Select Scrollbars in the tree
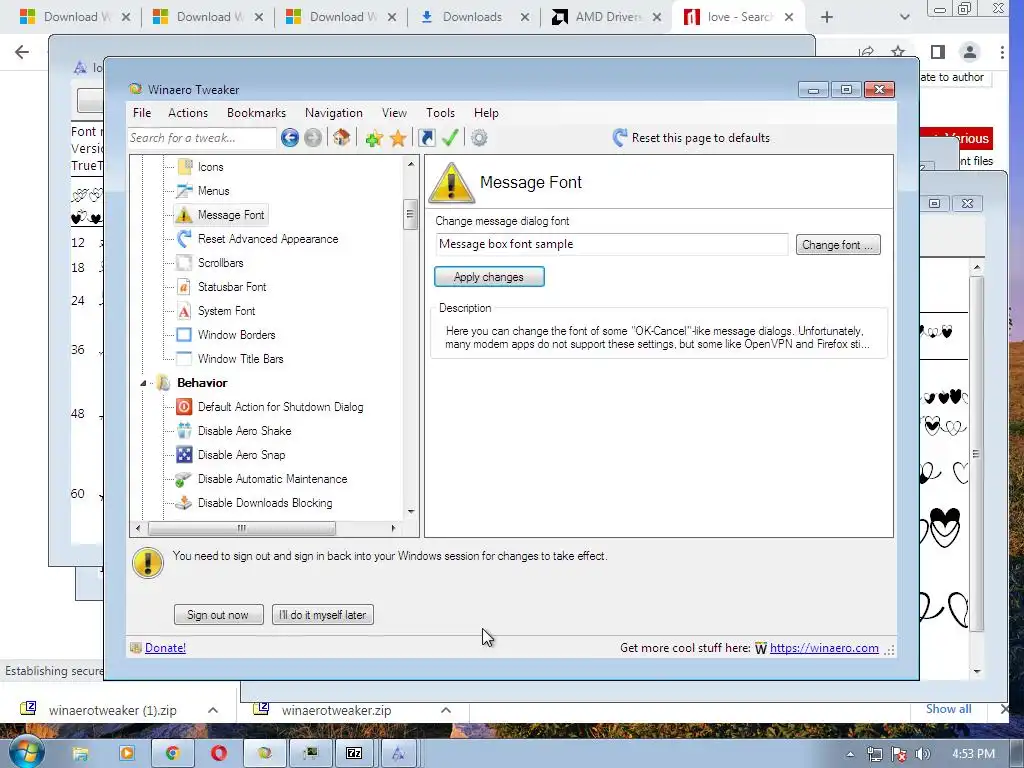Screen dimensions: 1024x768 tap(221, 263)
